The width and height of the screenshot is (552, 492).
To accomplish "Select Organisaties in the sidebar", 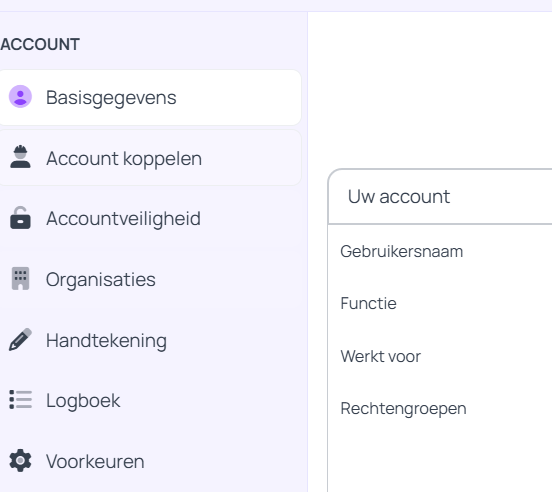I will click(150, 279).
